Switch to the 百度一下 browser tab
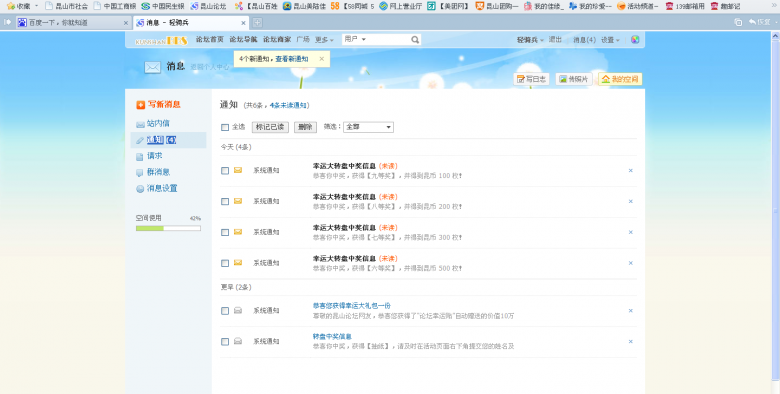Screen dimensions: 780x394 click(73, 23)
